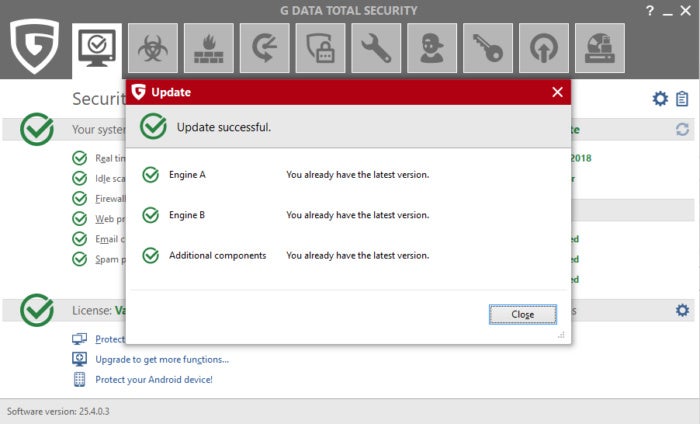Click the Update successful message

pyautogui.click(x=224, y=127)
